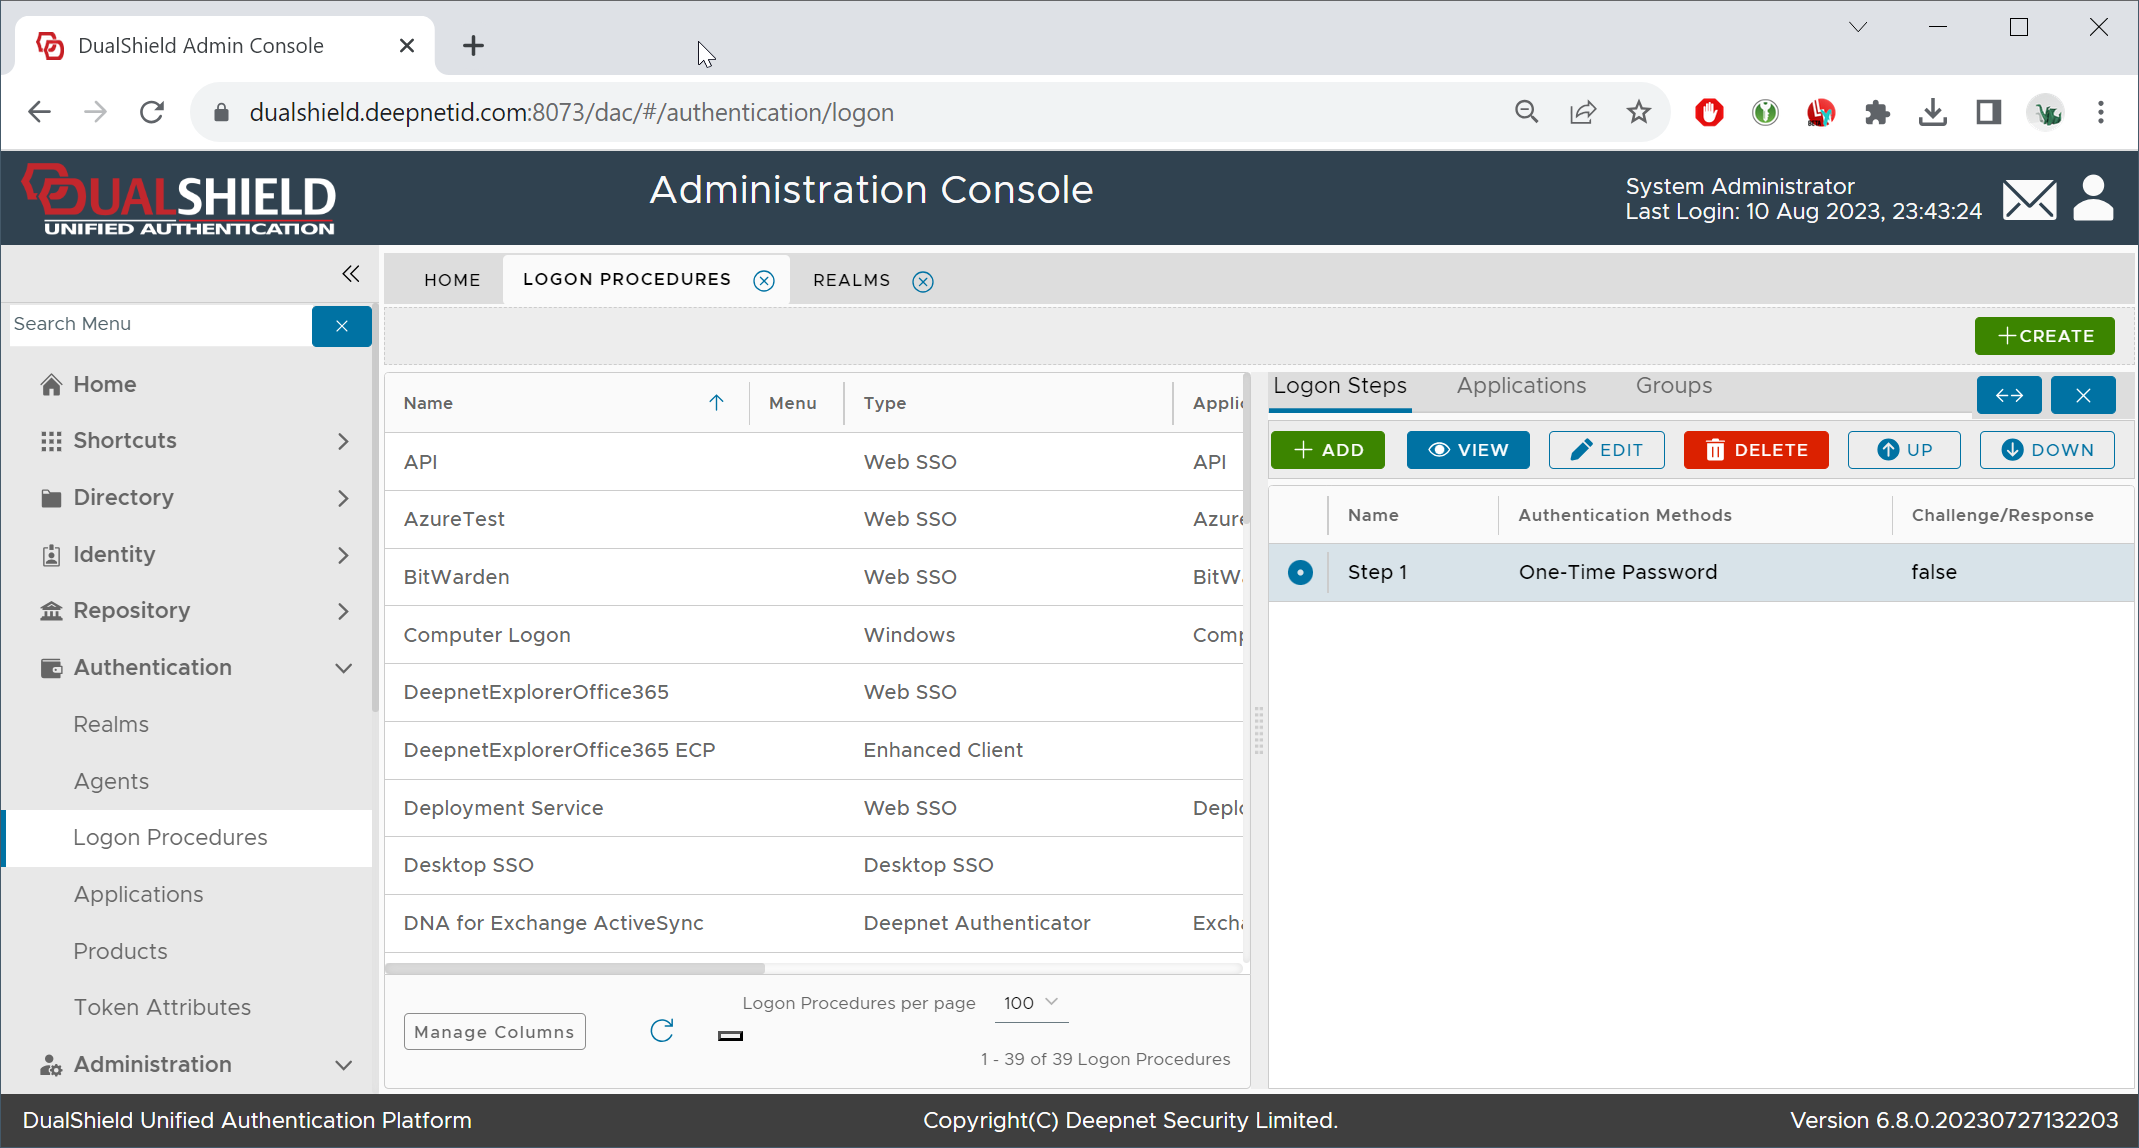Select the Step 1 radio button
The width and height of the screenshot is (2139, 1148).
tap(1300, 572)
